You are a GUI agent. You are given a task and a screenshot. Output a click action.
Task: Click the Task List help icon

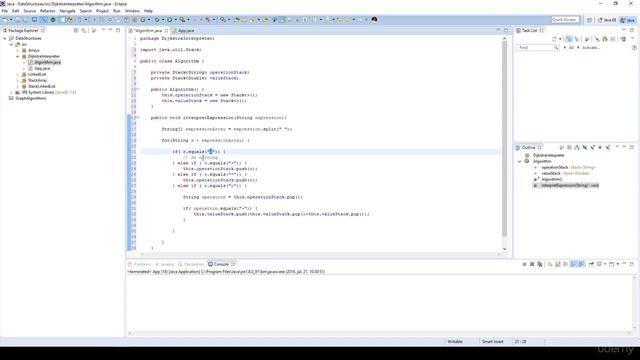tap(634, 48)
